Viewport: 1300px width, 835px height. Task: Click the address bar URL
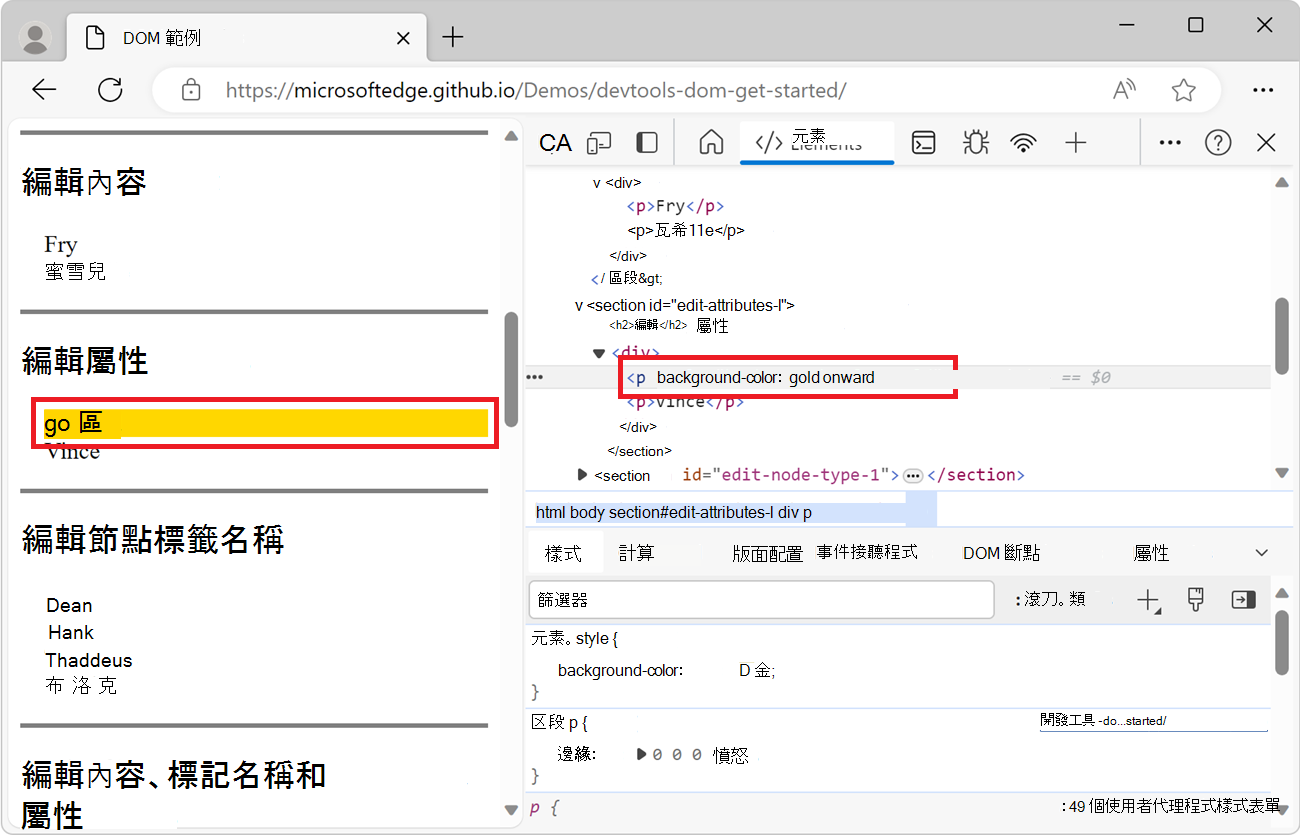click(x=536, y=90)
